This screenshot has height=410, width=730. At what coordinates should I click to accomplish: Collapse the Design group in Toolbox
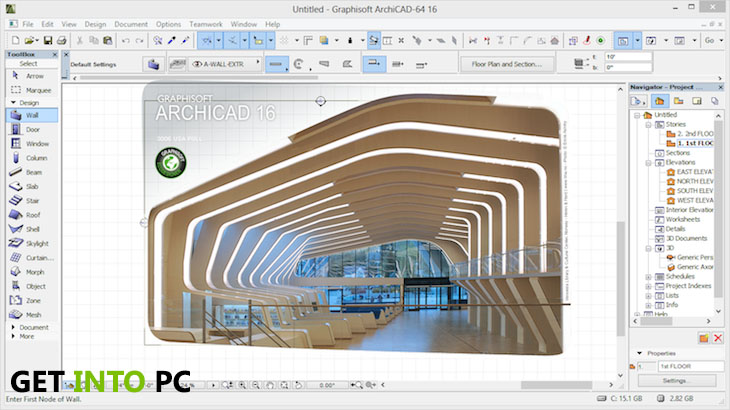click(x=13, y=102)
